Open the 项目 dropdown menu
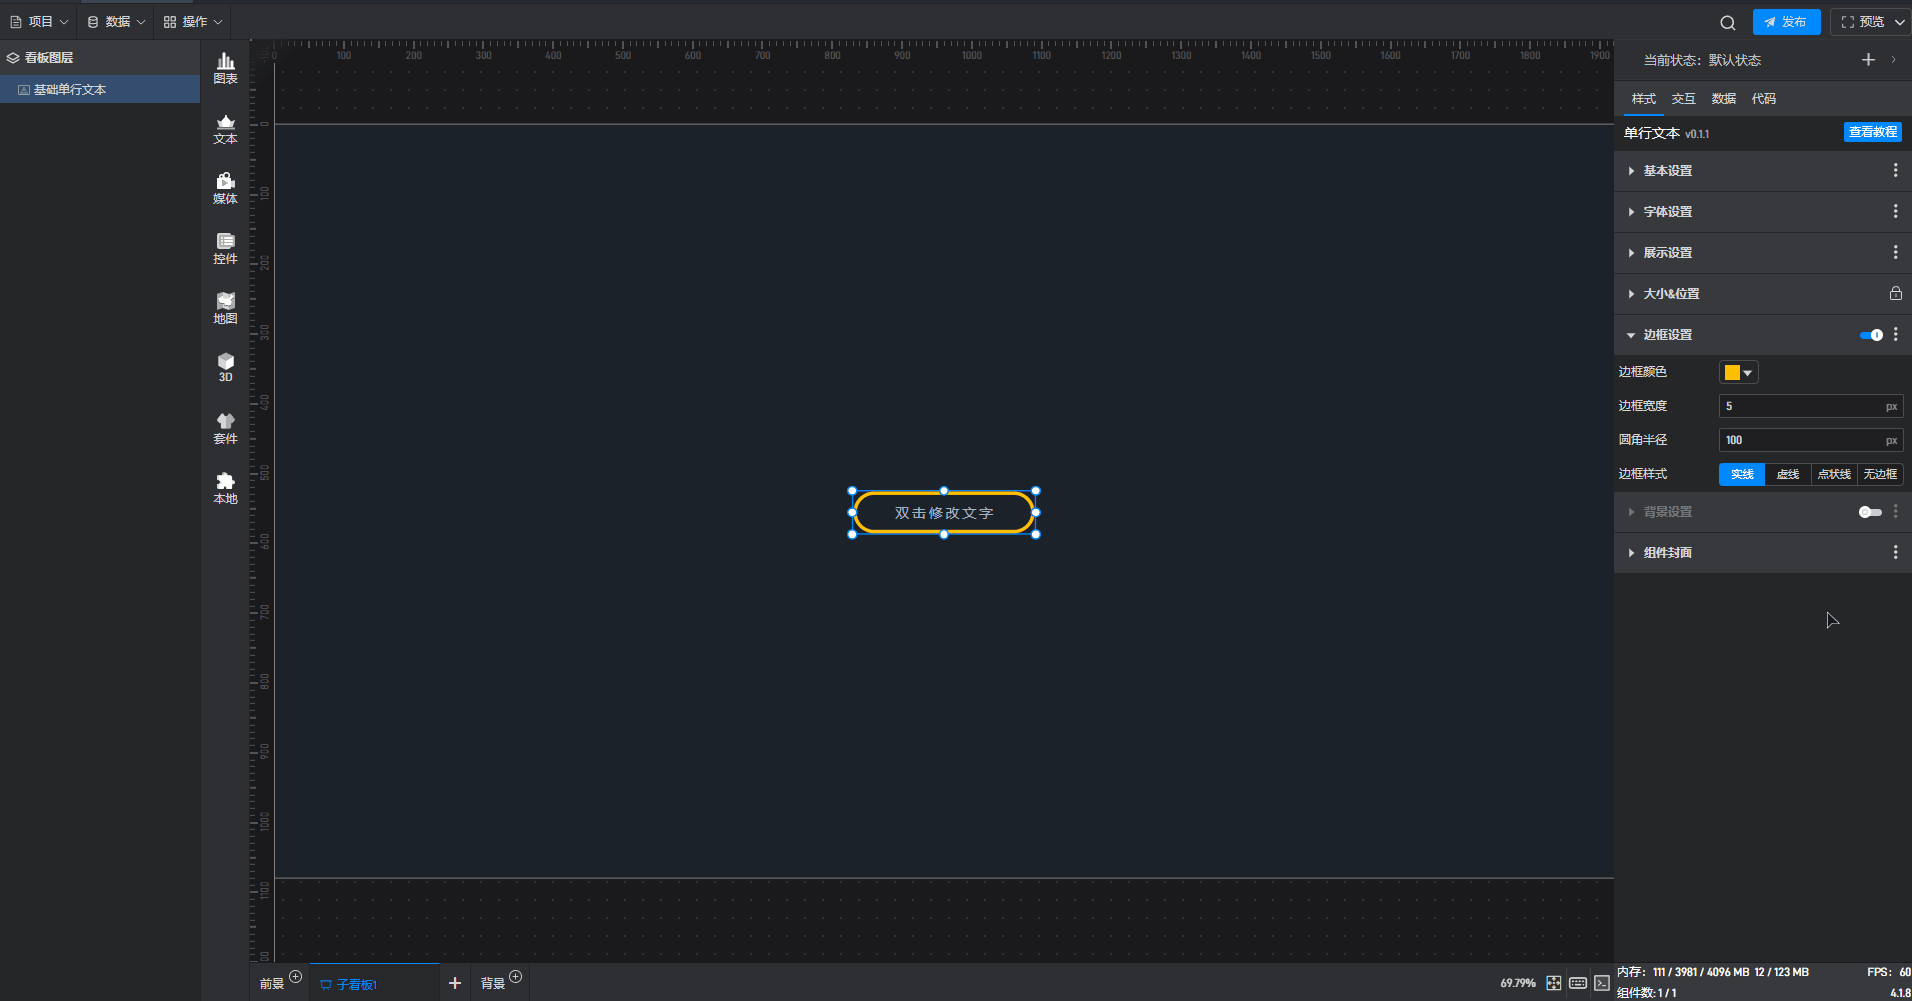 coord(39,22)
